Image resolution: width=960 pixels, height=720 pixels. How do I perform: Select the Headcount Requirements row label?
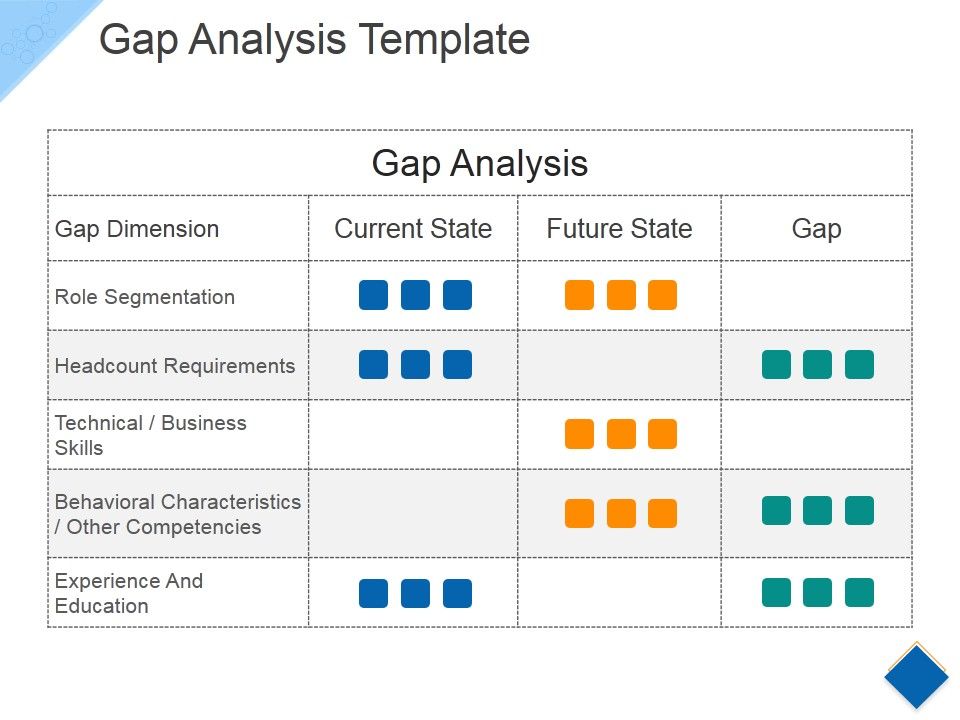175,366
